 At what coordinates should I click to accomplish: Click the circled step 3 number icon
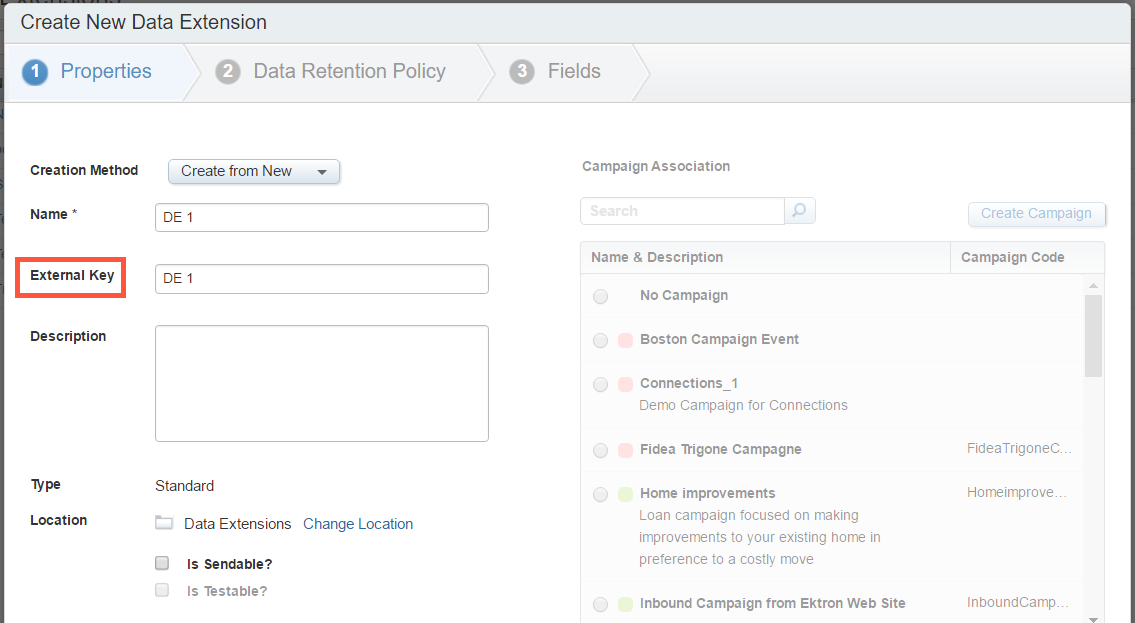pyautogui.click(x=521, y=71)
